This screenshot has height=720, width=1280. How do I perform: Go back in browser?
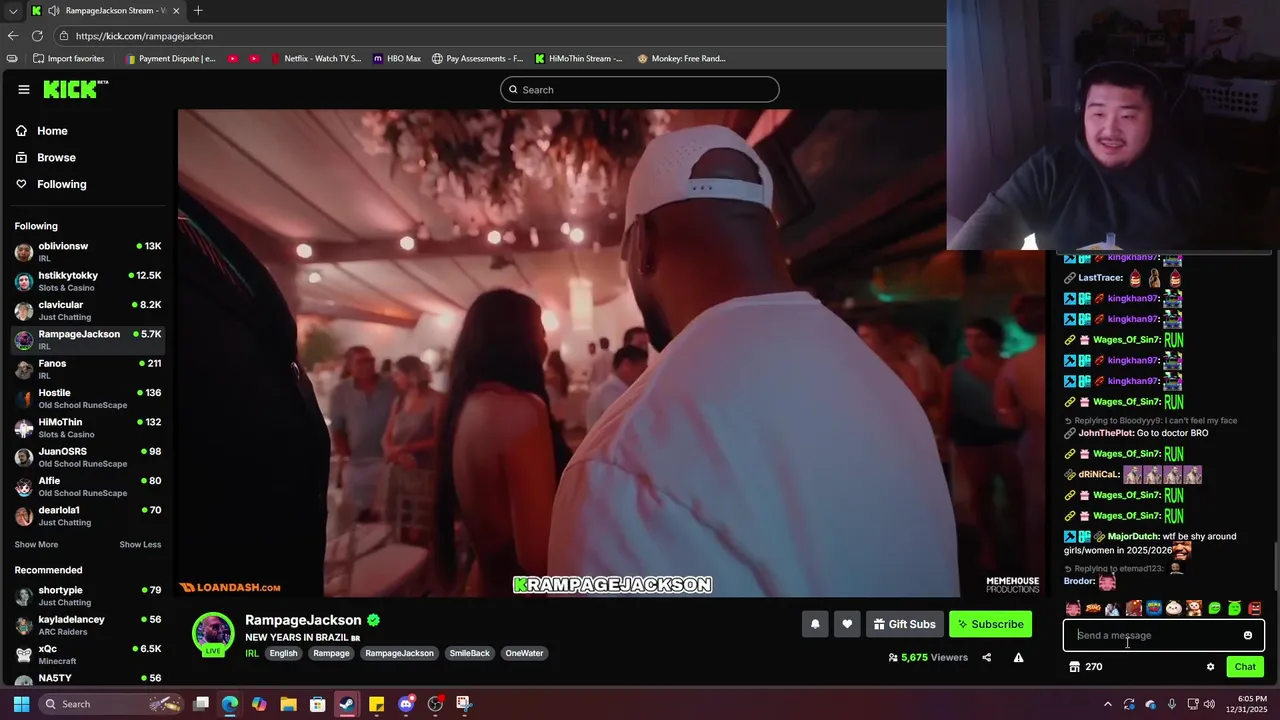(13, 36)
